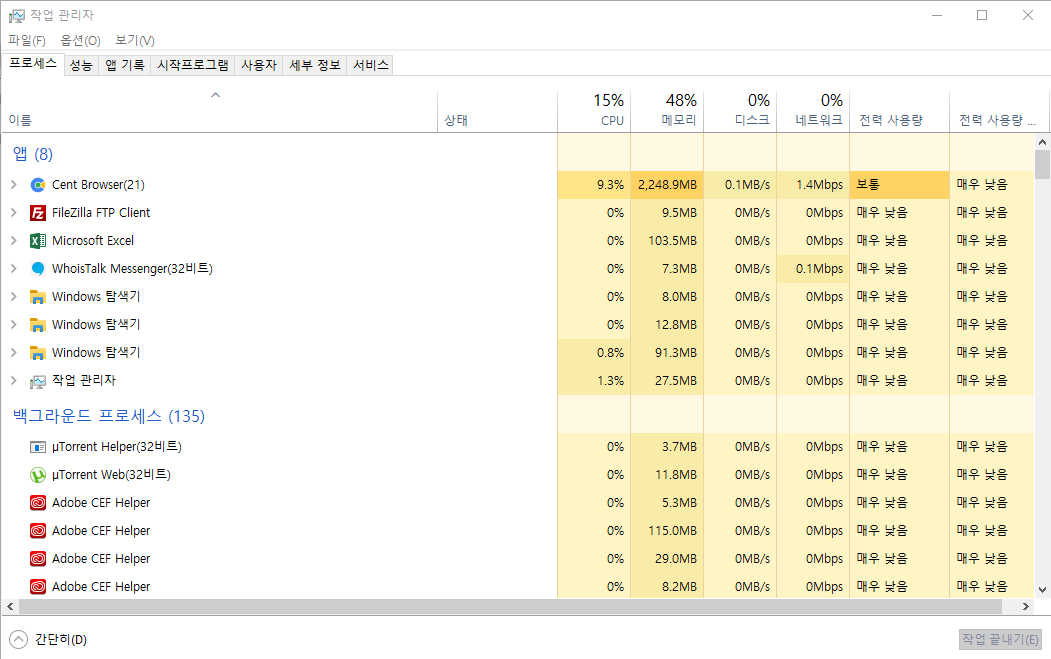Click the Task Manager title bar icon
Image resolution: width=1051 pixels, height=659 pixels.
[16, 15]
